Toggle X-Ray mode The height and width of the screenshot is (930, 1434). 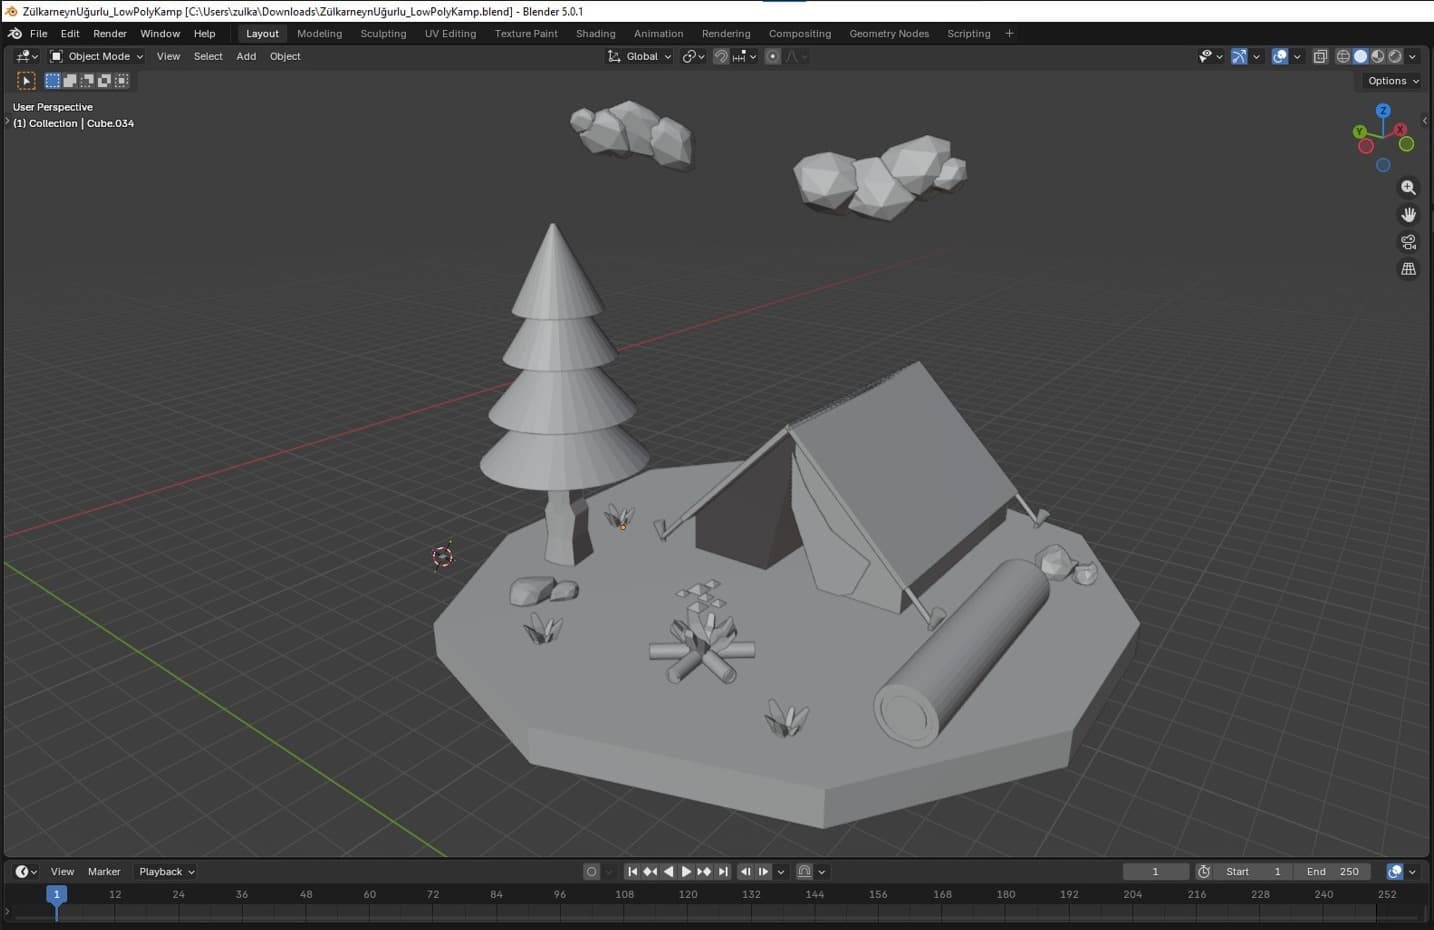pyautogui.click(x=1320, y=56)
